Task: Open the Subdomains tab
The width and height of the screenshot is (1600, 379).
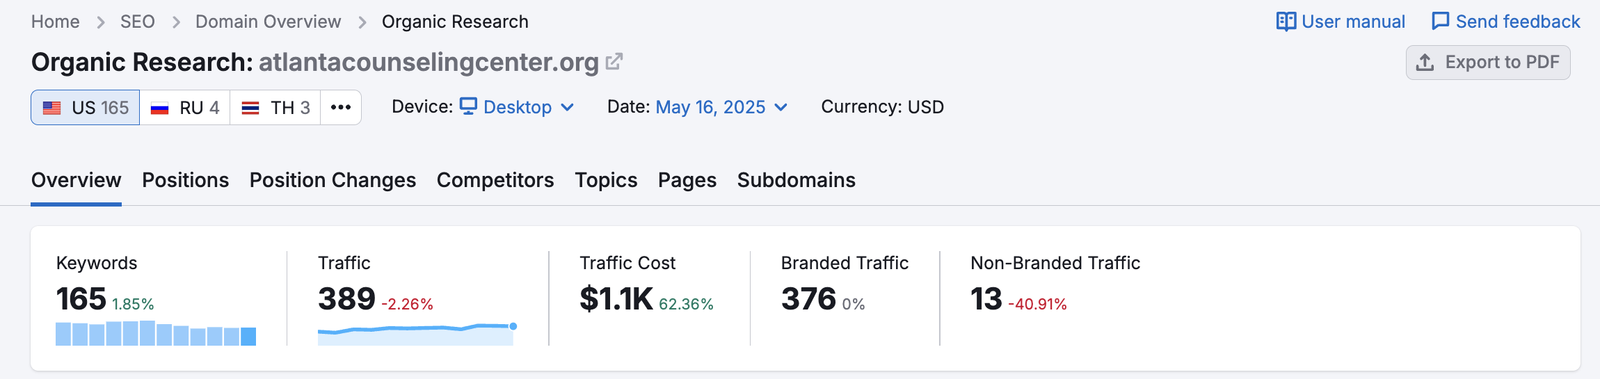Action: click(x=796, y=180)
